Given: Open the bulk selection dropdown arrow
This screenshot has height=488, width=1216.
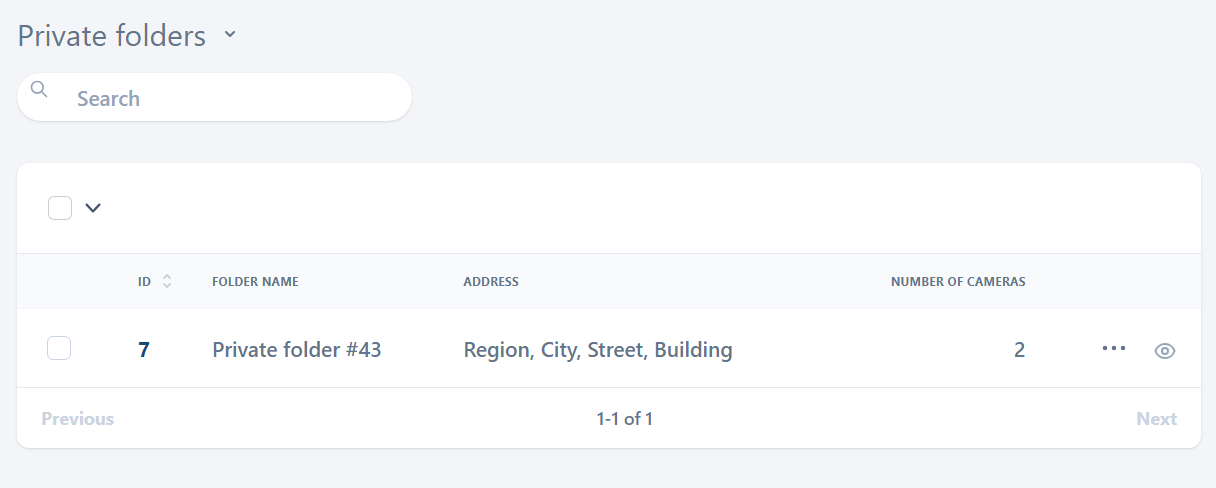Looking at the screenshot, I should [93, 208].
